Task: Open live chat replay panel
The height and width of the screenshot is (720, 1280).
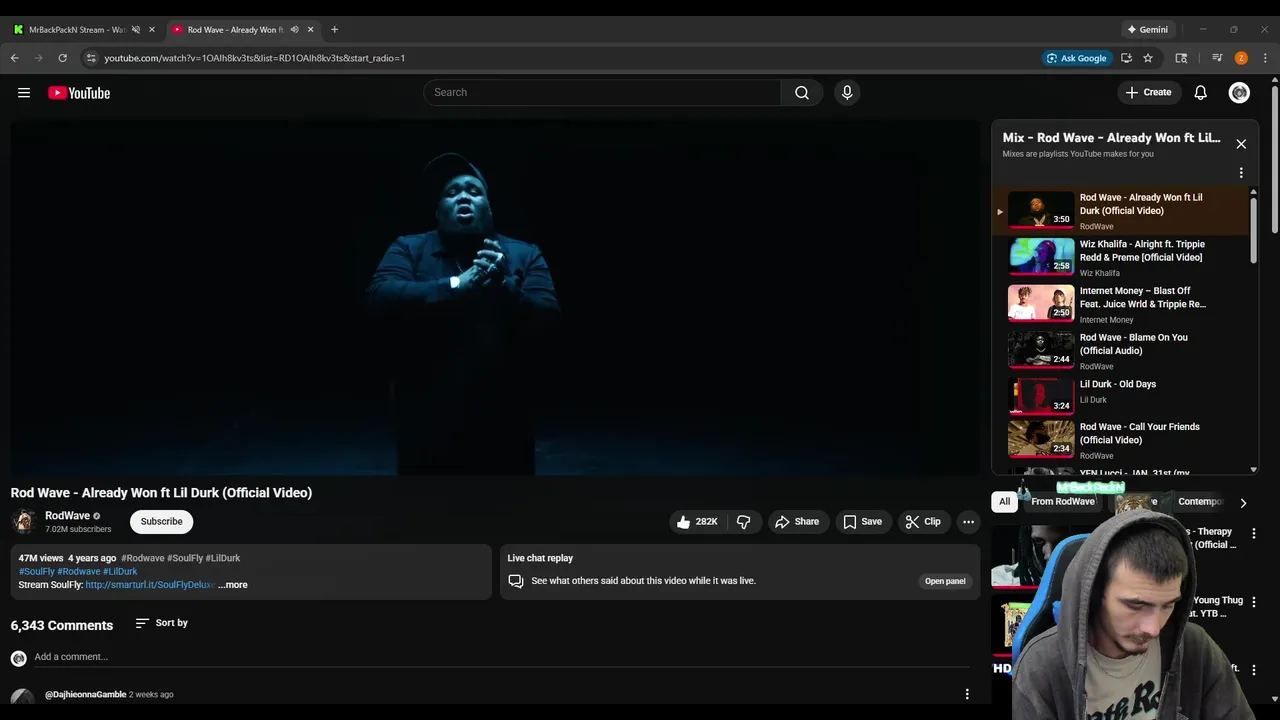Action: point(945,581)
